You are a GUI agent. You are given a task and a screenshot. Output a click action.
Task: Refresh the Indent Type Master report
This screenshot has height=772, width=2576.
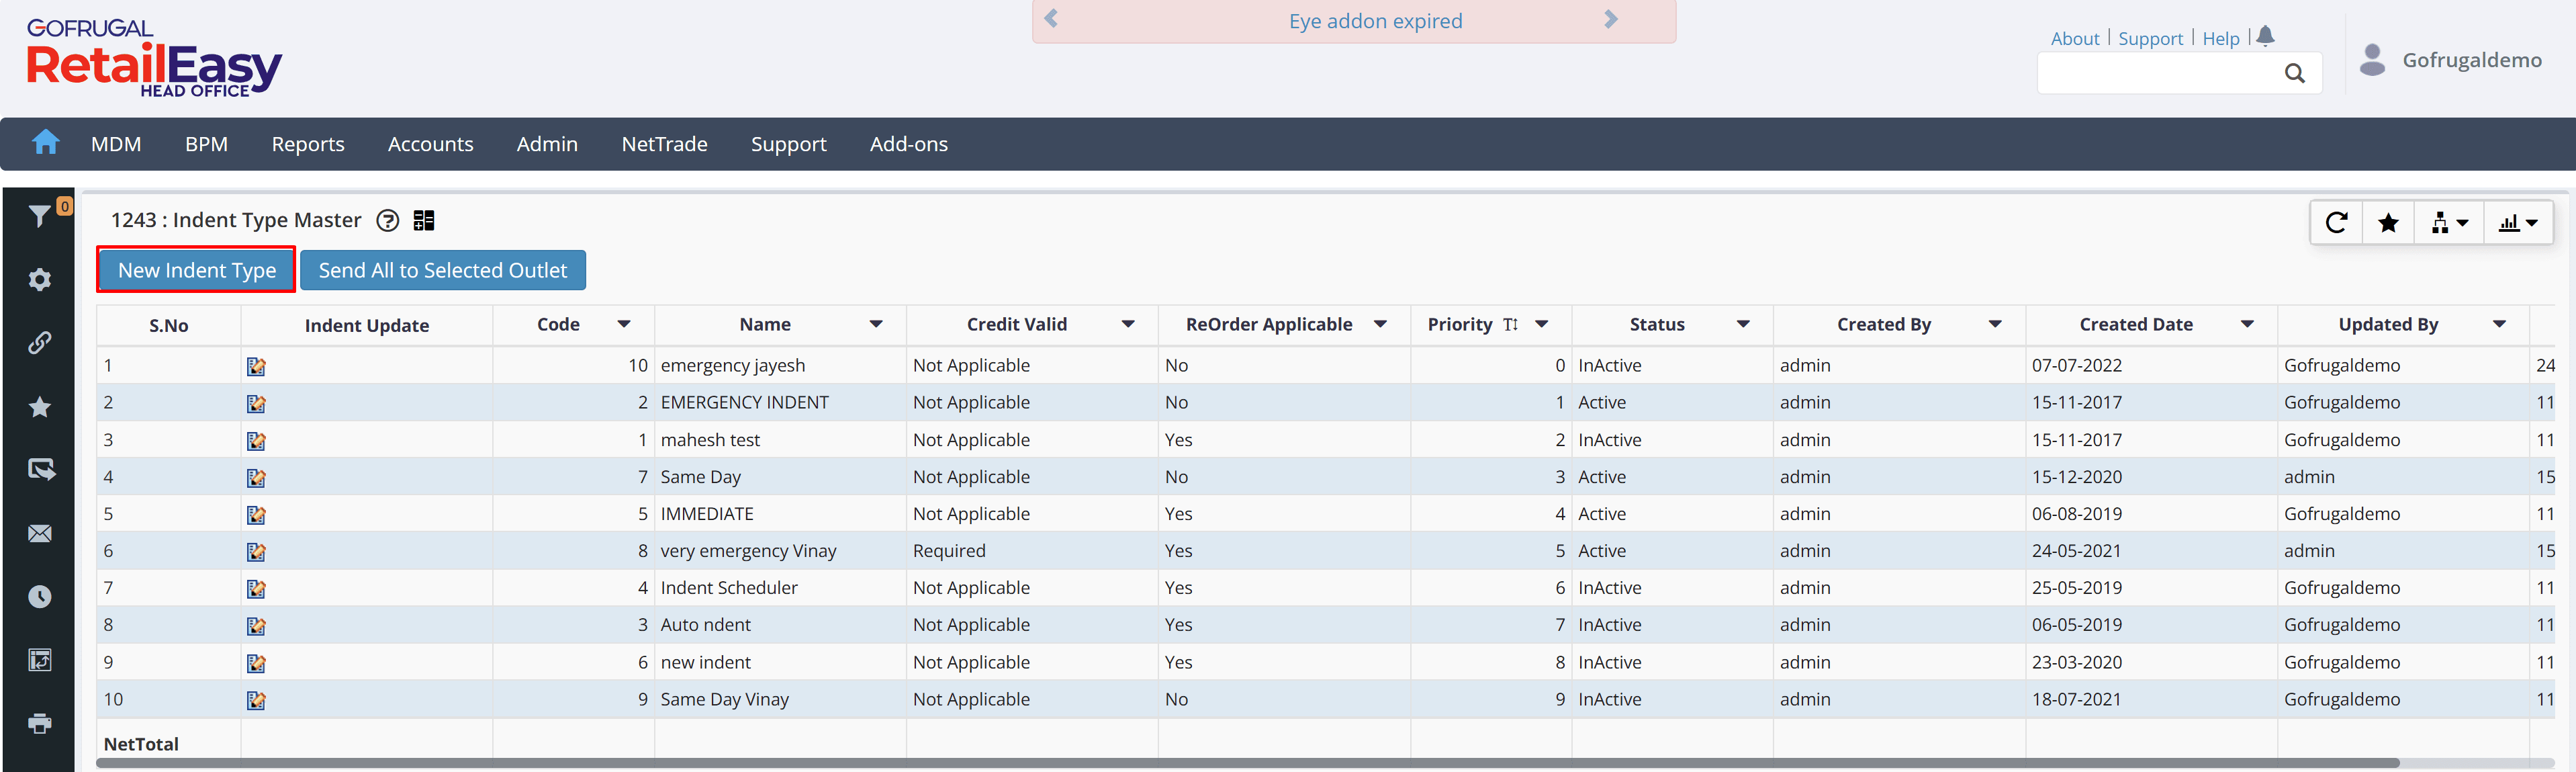(x=2336, y=222)
